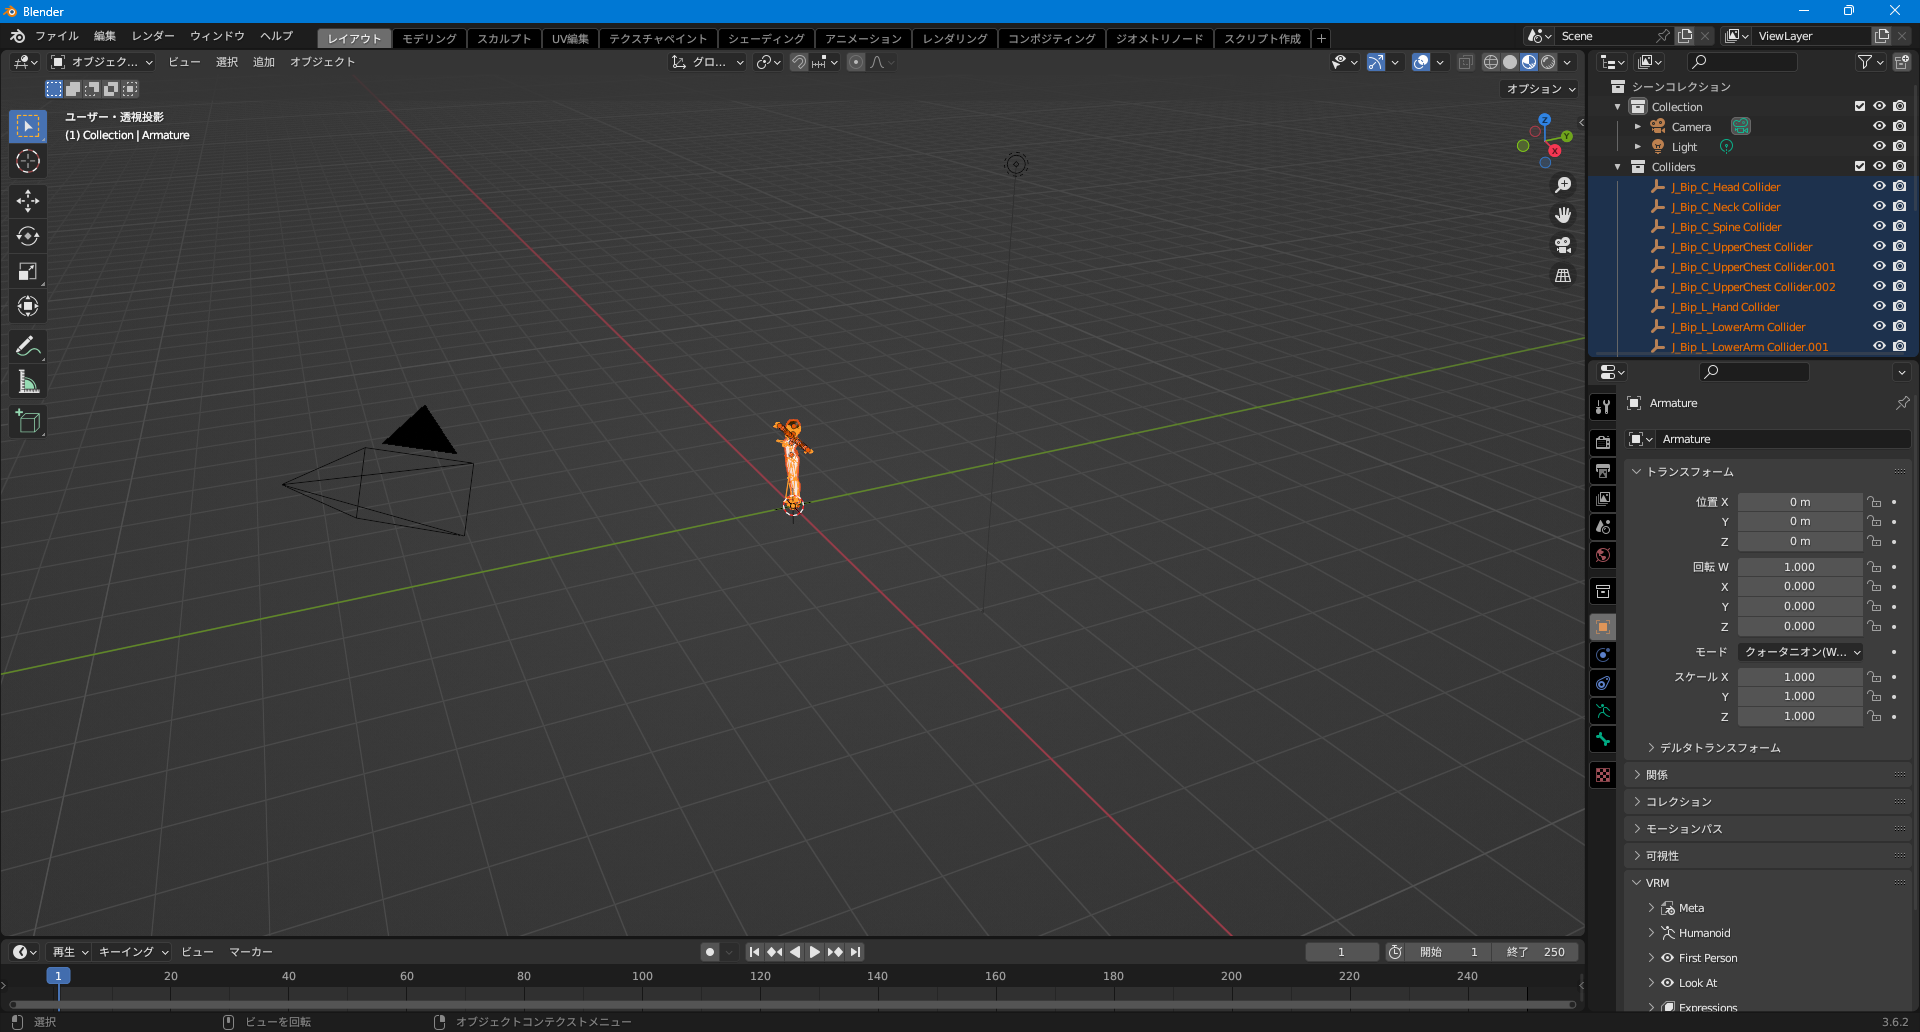Image resolution: width=1920 pixels, height=1032 pixels.
Task: Open the Physics properties tab
Action: pyautogui.click(x=1603, y=655)
